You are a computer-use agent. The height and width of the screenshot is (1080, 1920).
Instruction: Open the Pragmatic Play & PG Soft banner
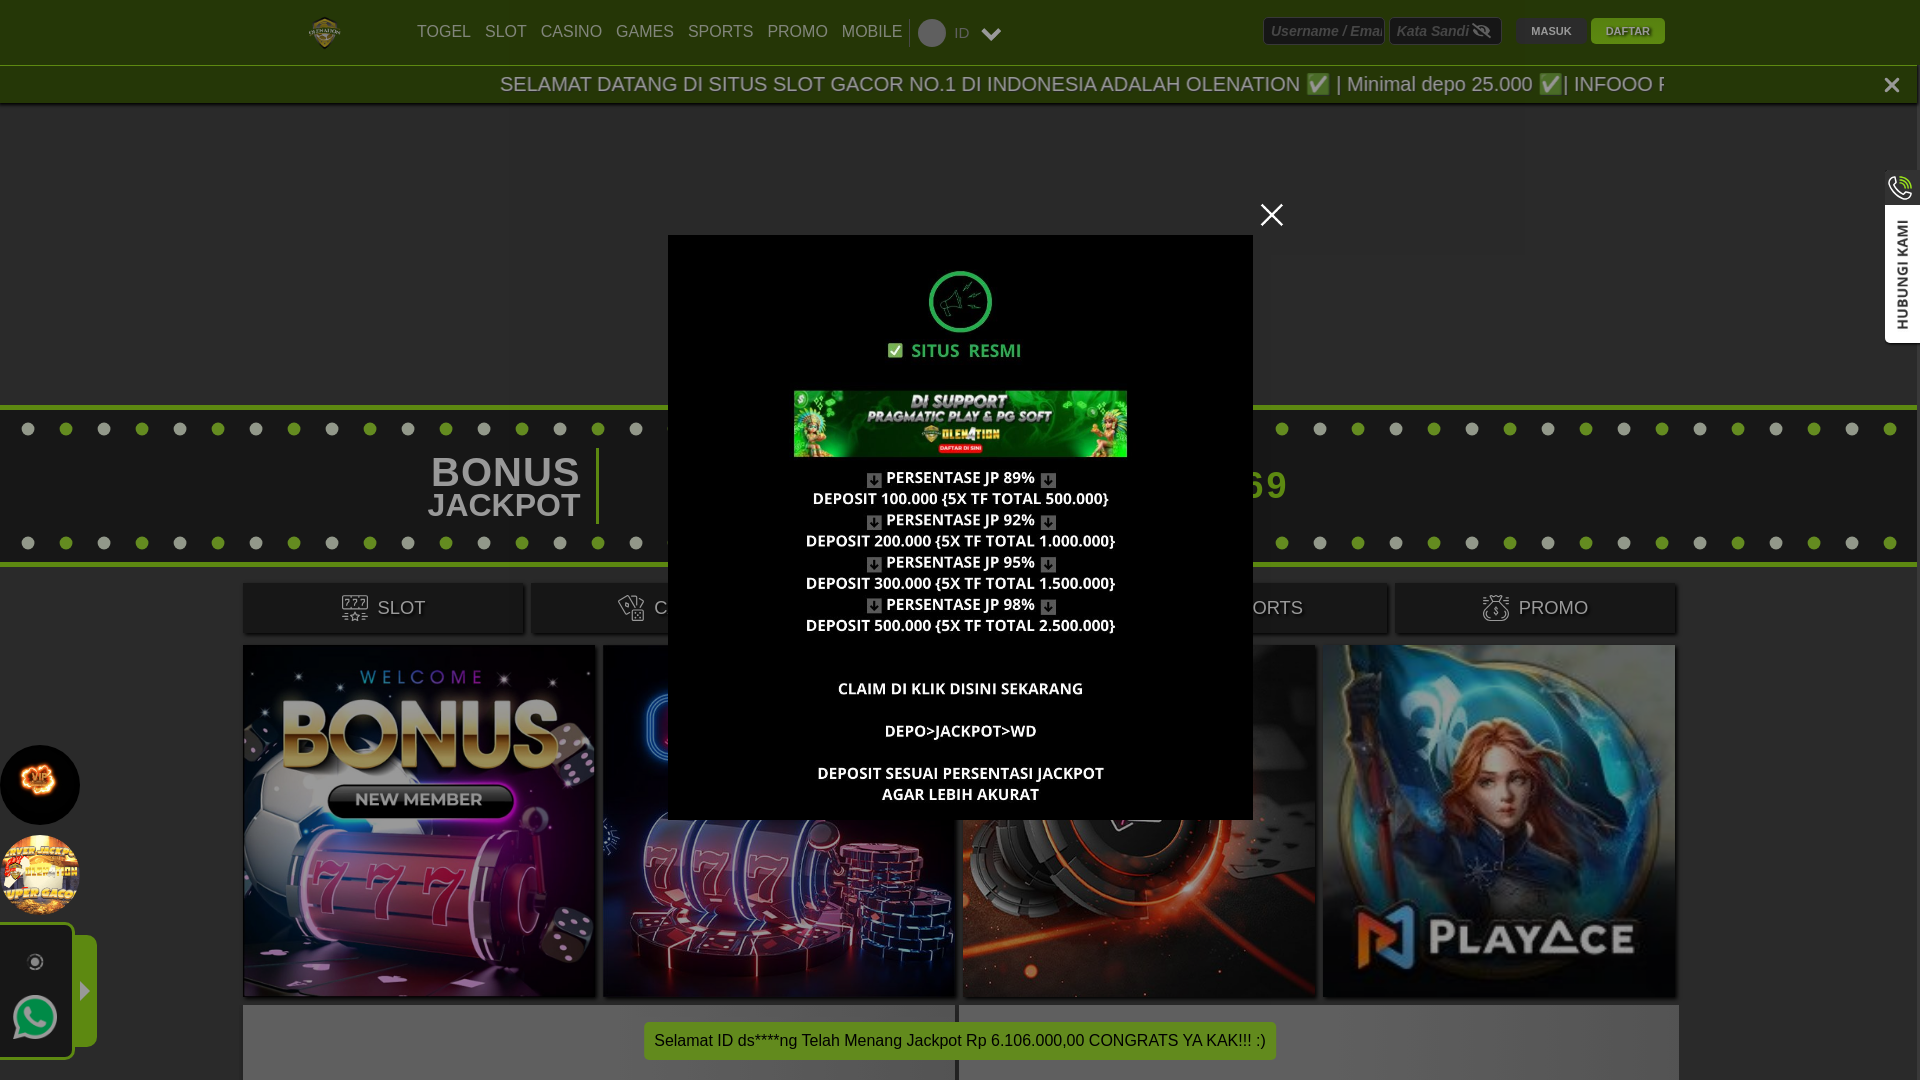(x=960, y=424)
